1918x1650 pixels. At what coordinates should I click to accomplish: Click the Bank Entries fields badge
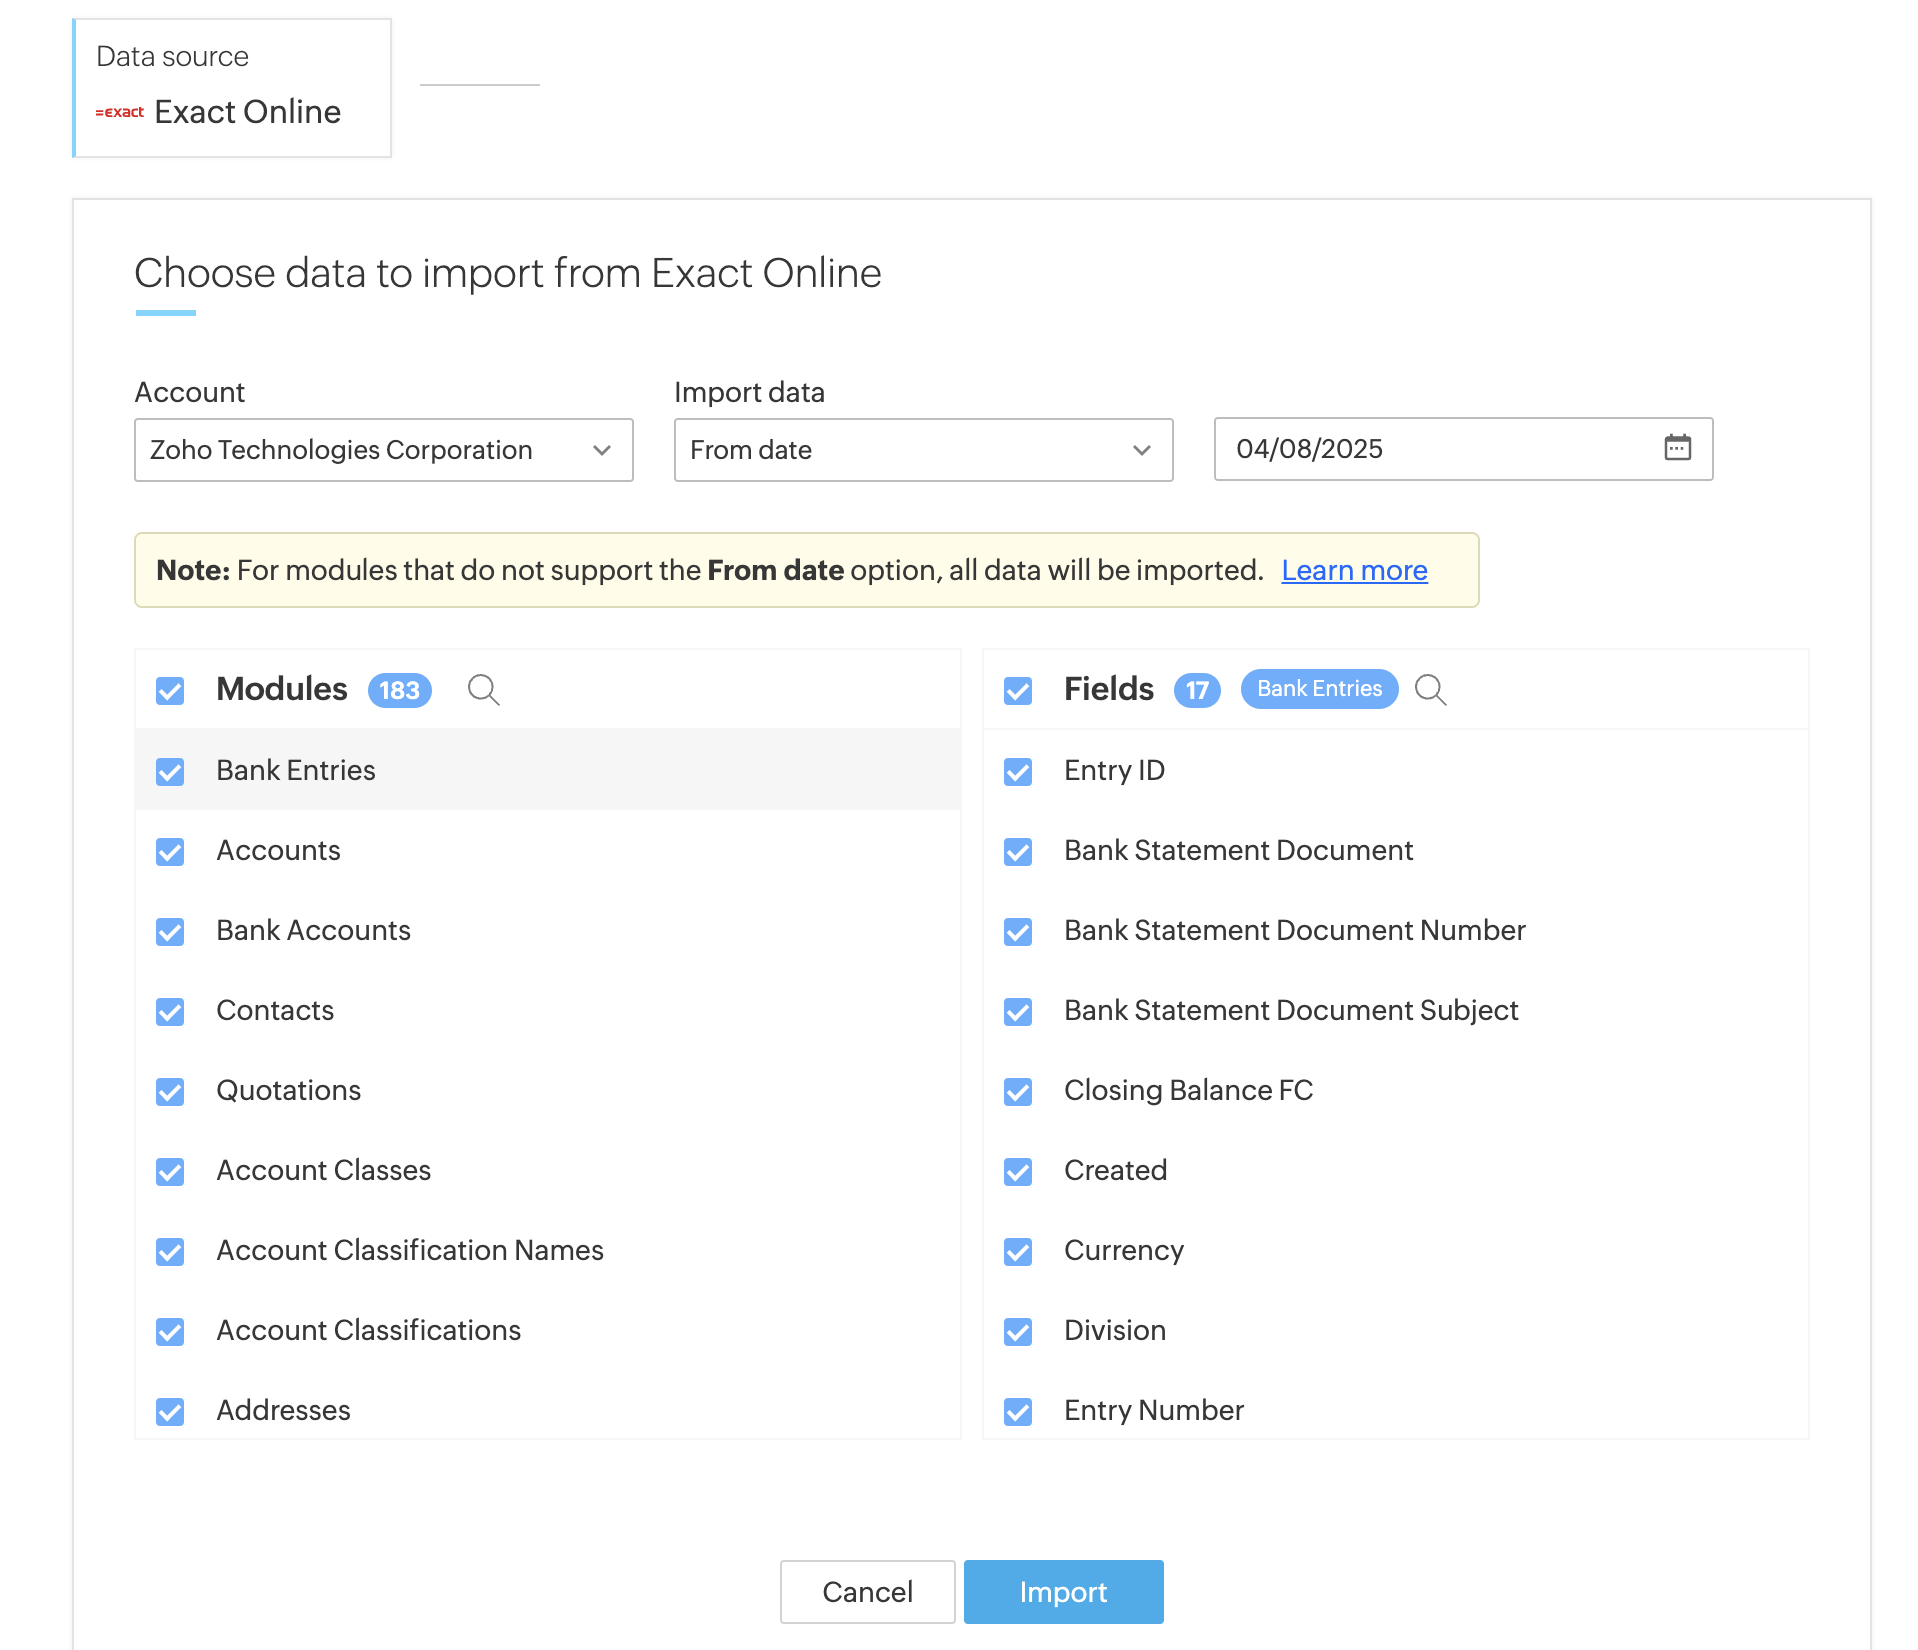1318,689
